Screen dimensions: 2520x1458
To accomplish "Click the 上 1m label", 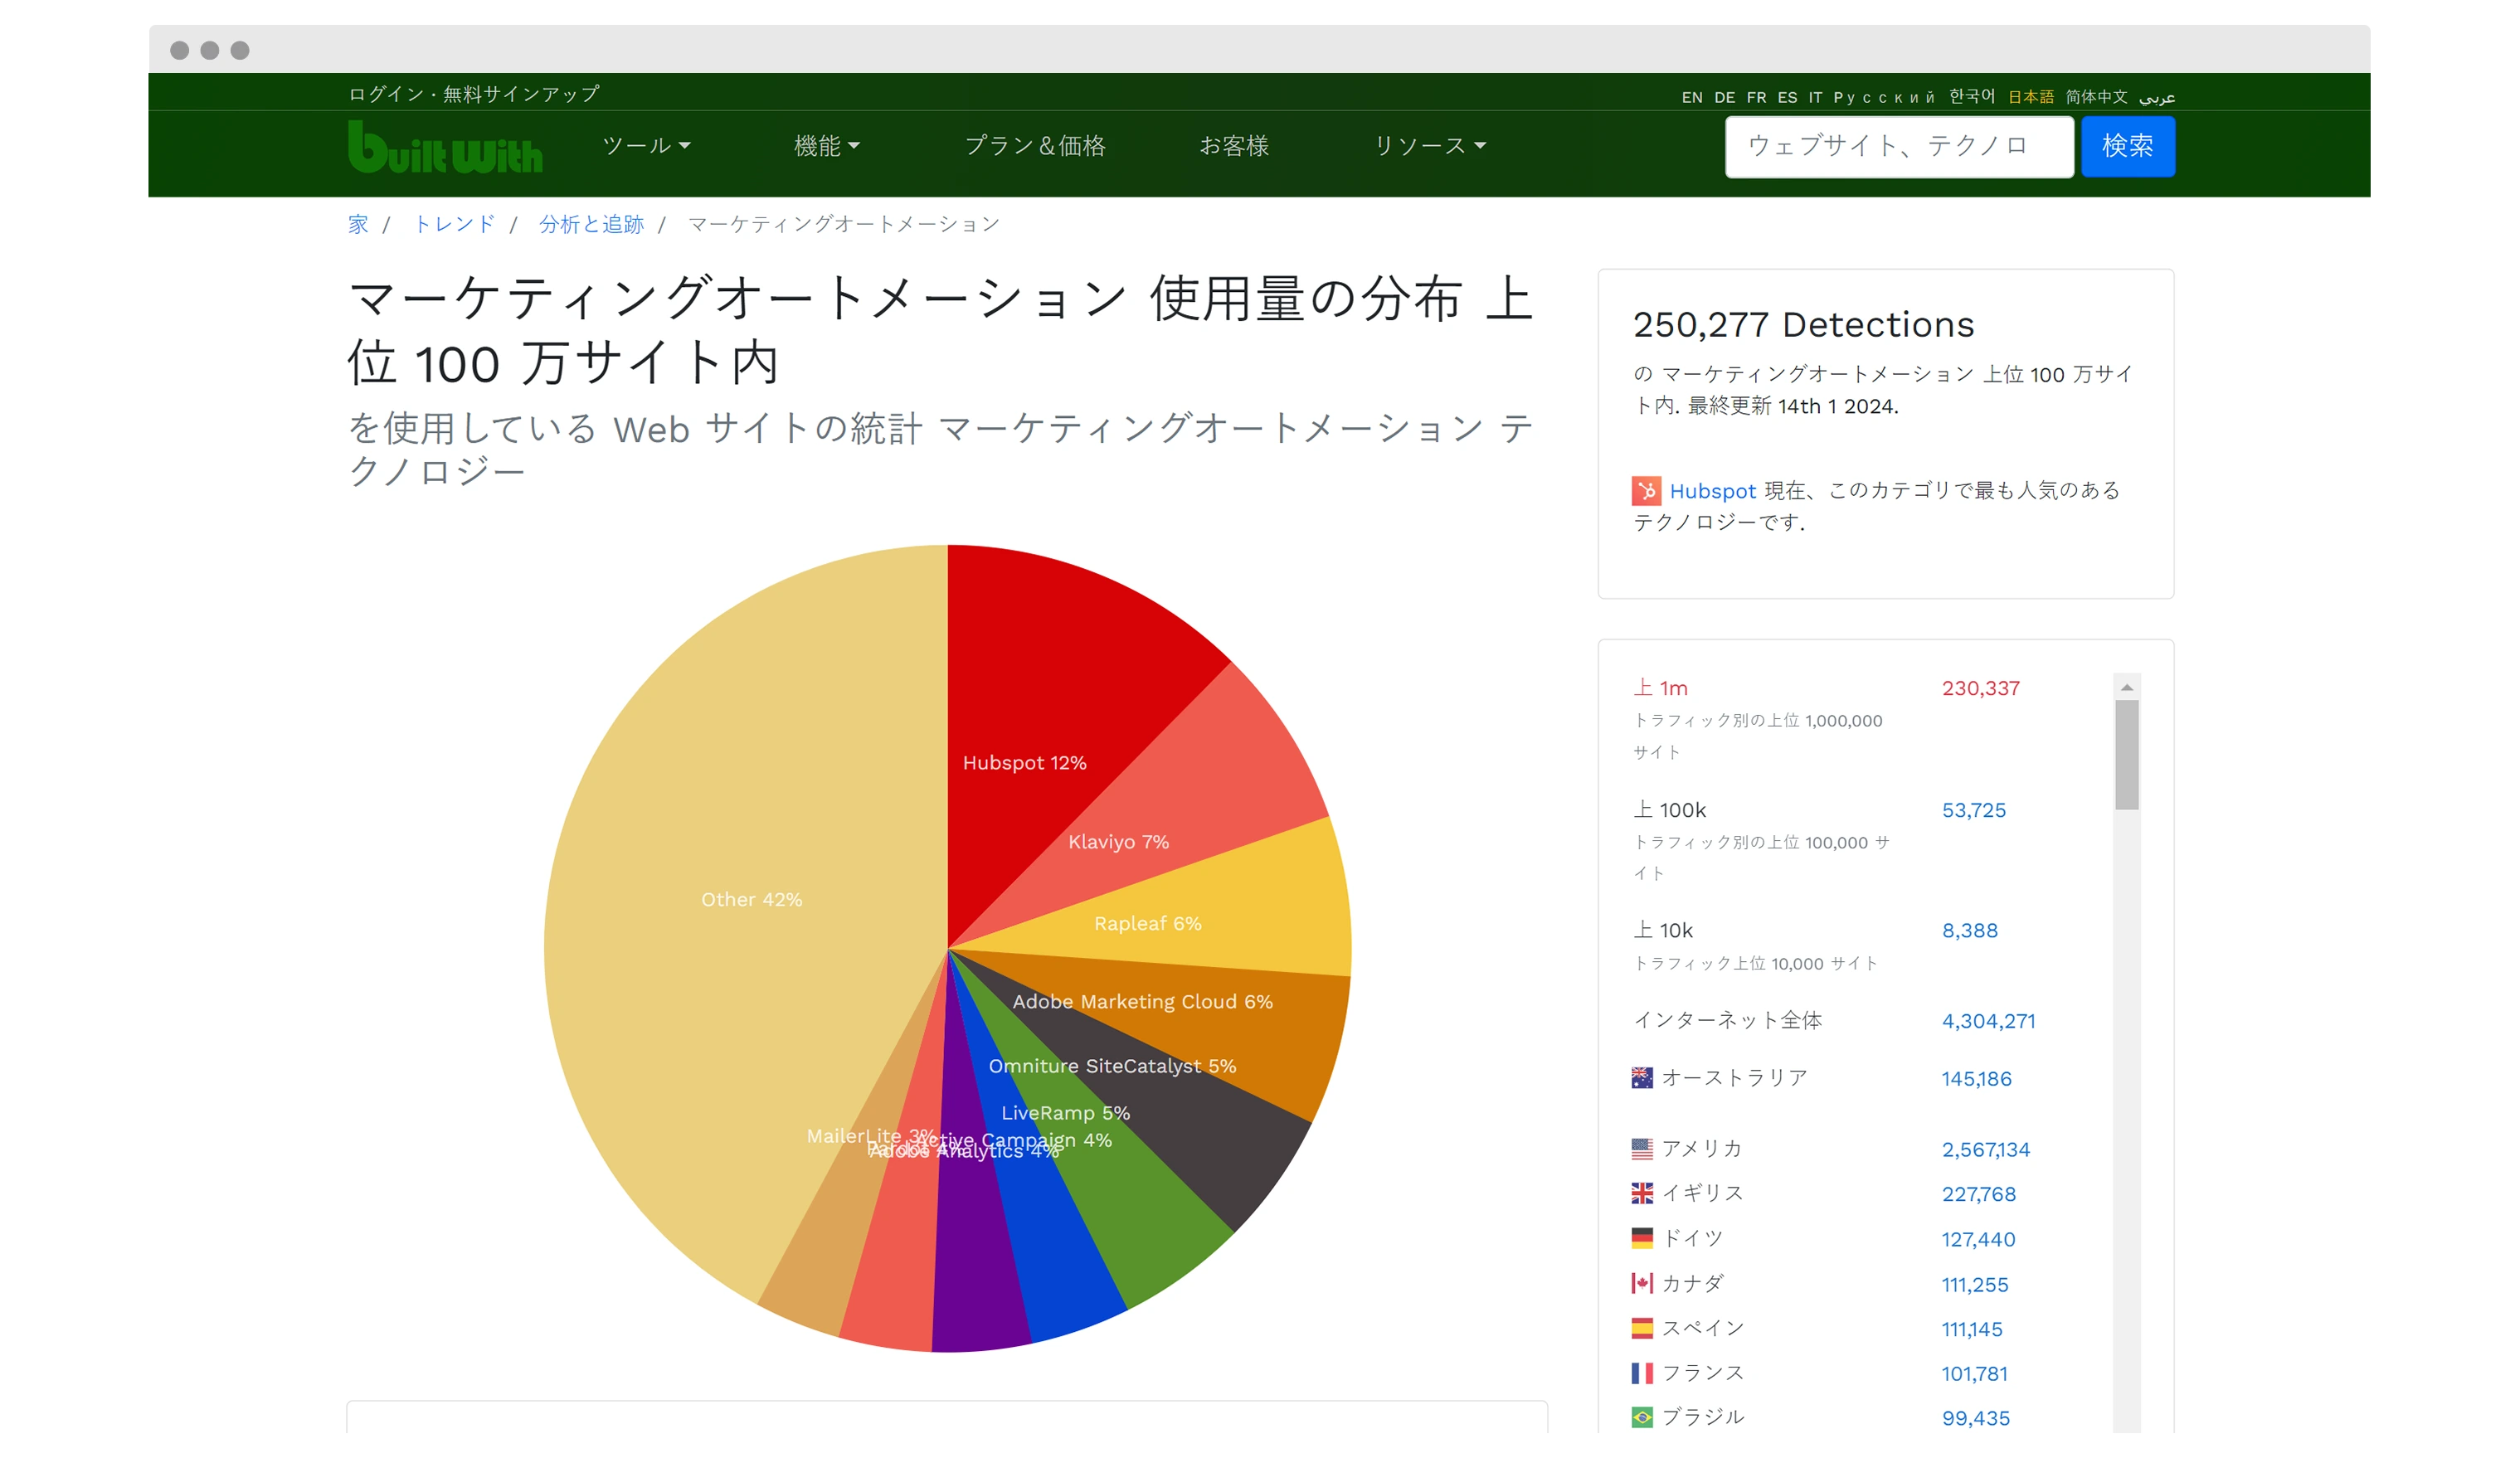I will pos(1660,688).
